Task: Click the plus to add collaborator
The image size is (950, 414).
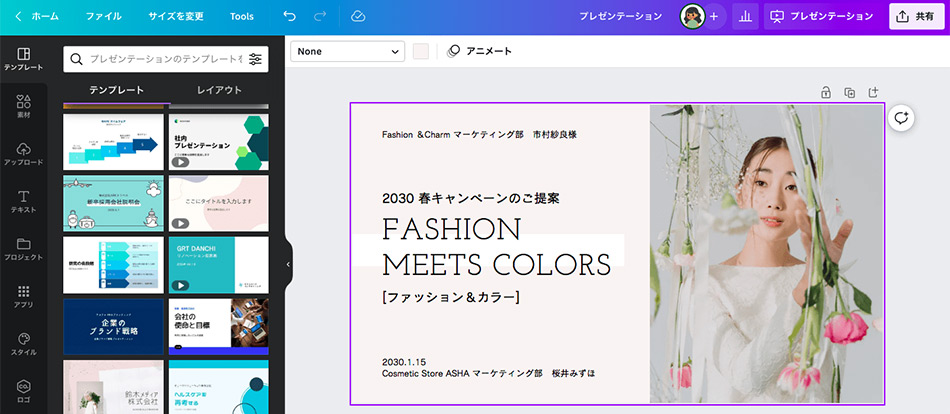Action: tap(713, 16)
